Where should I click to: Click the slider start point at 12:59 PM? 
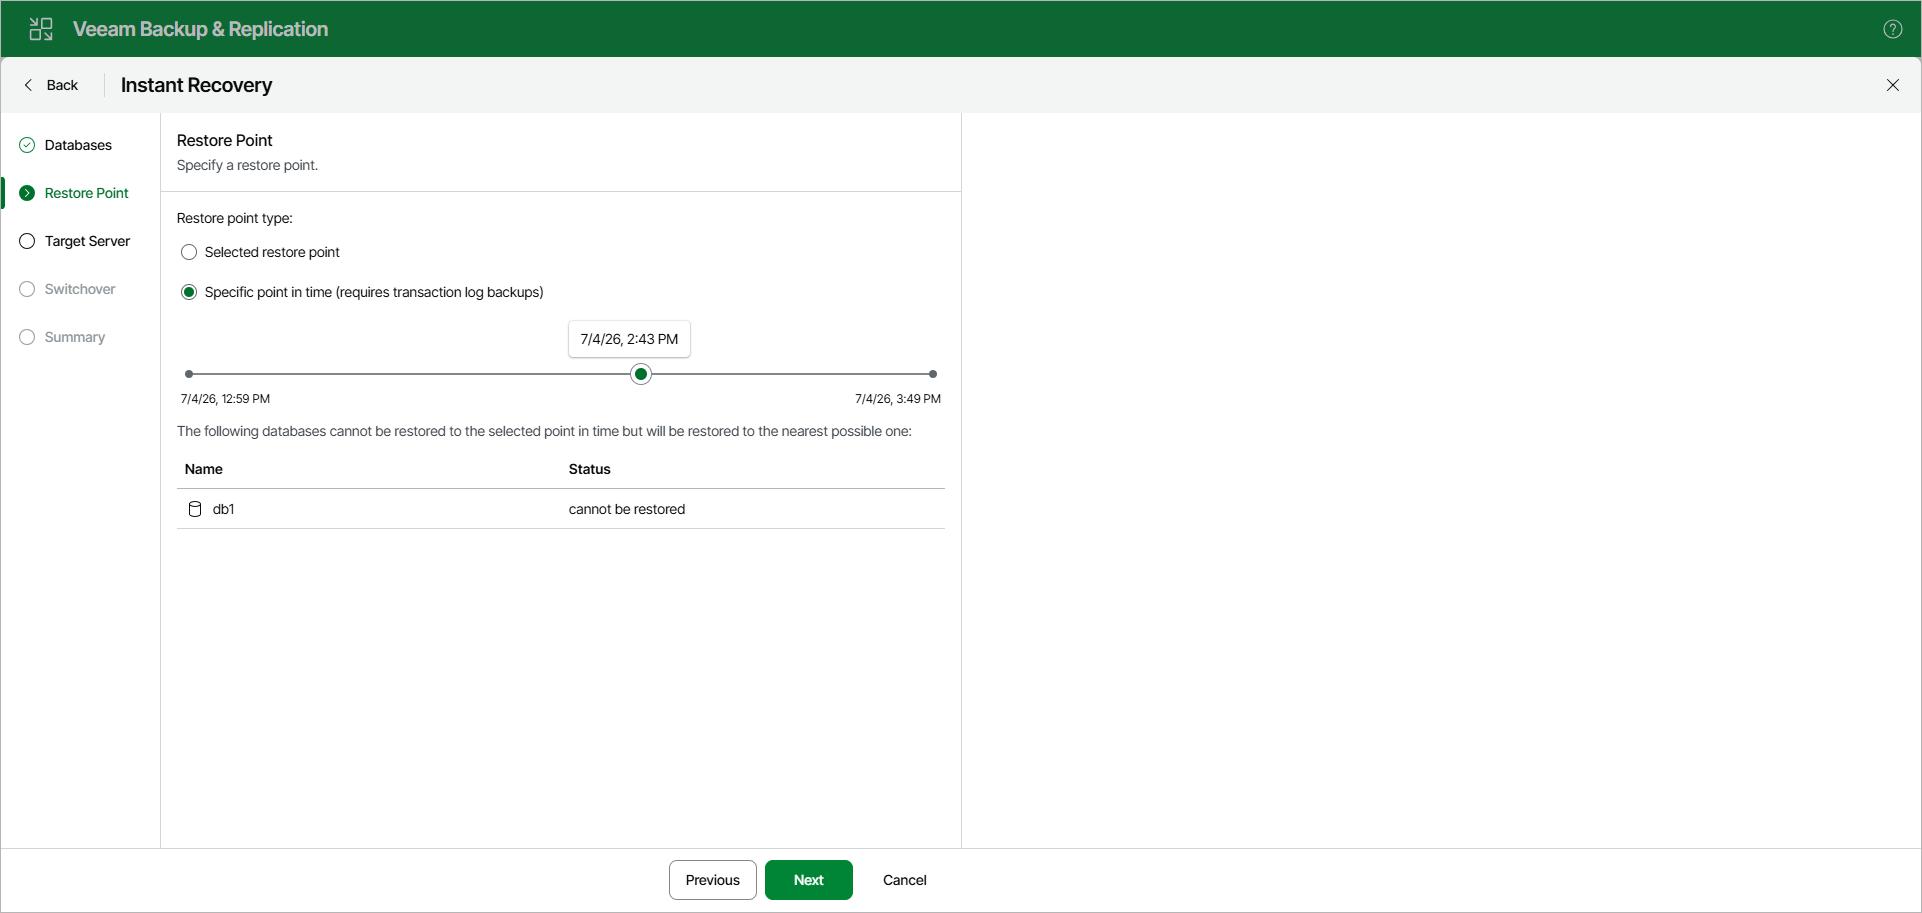pyautogui.click(x=189, y=374)
